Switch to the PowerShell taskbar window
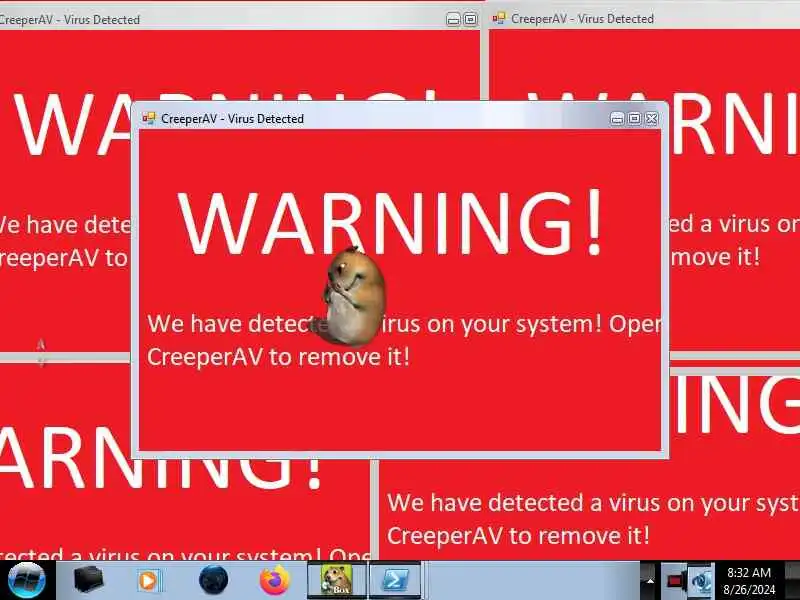This screenshot has width=800, height=600. [395, 581]
